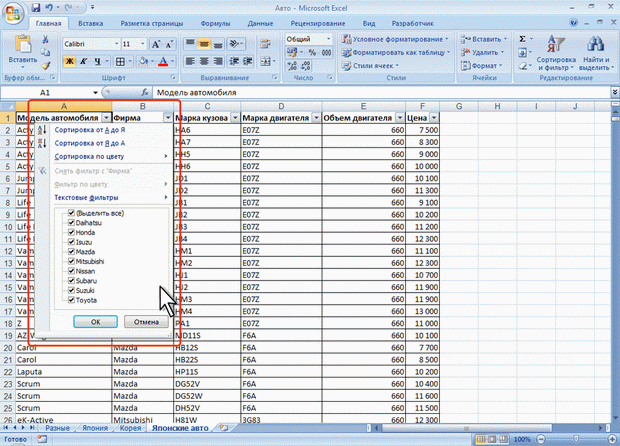Image resolution: width=620 pixels, height=446 pixels.
Task: Save the workbook via quick access
Action: pyautogui.click(x=36, y=8)
